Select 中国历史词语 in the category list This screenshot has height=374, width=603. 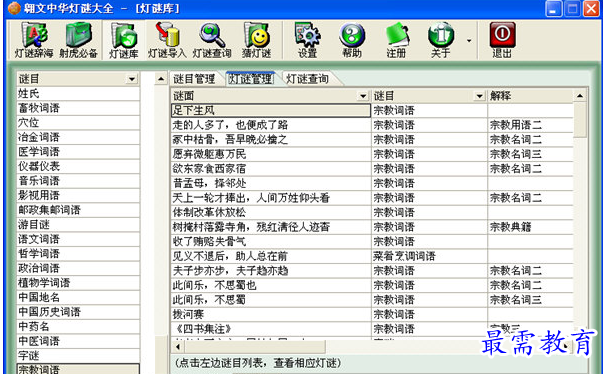(x=78, y=312)
